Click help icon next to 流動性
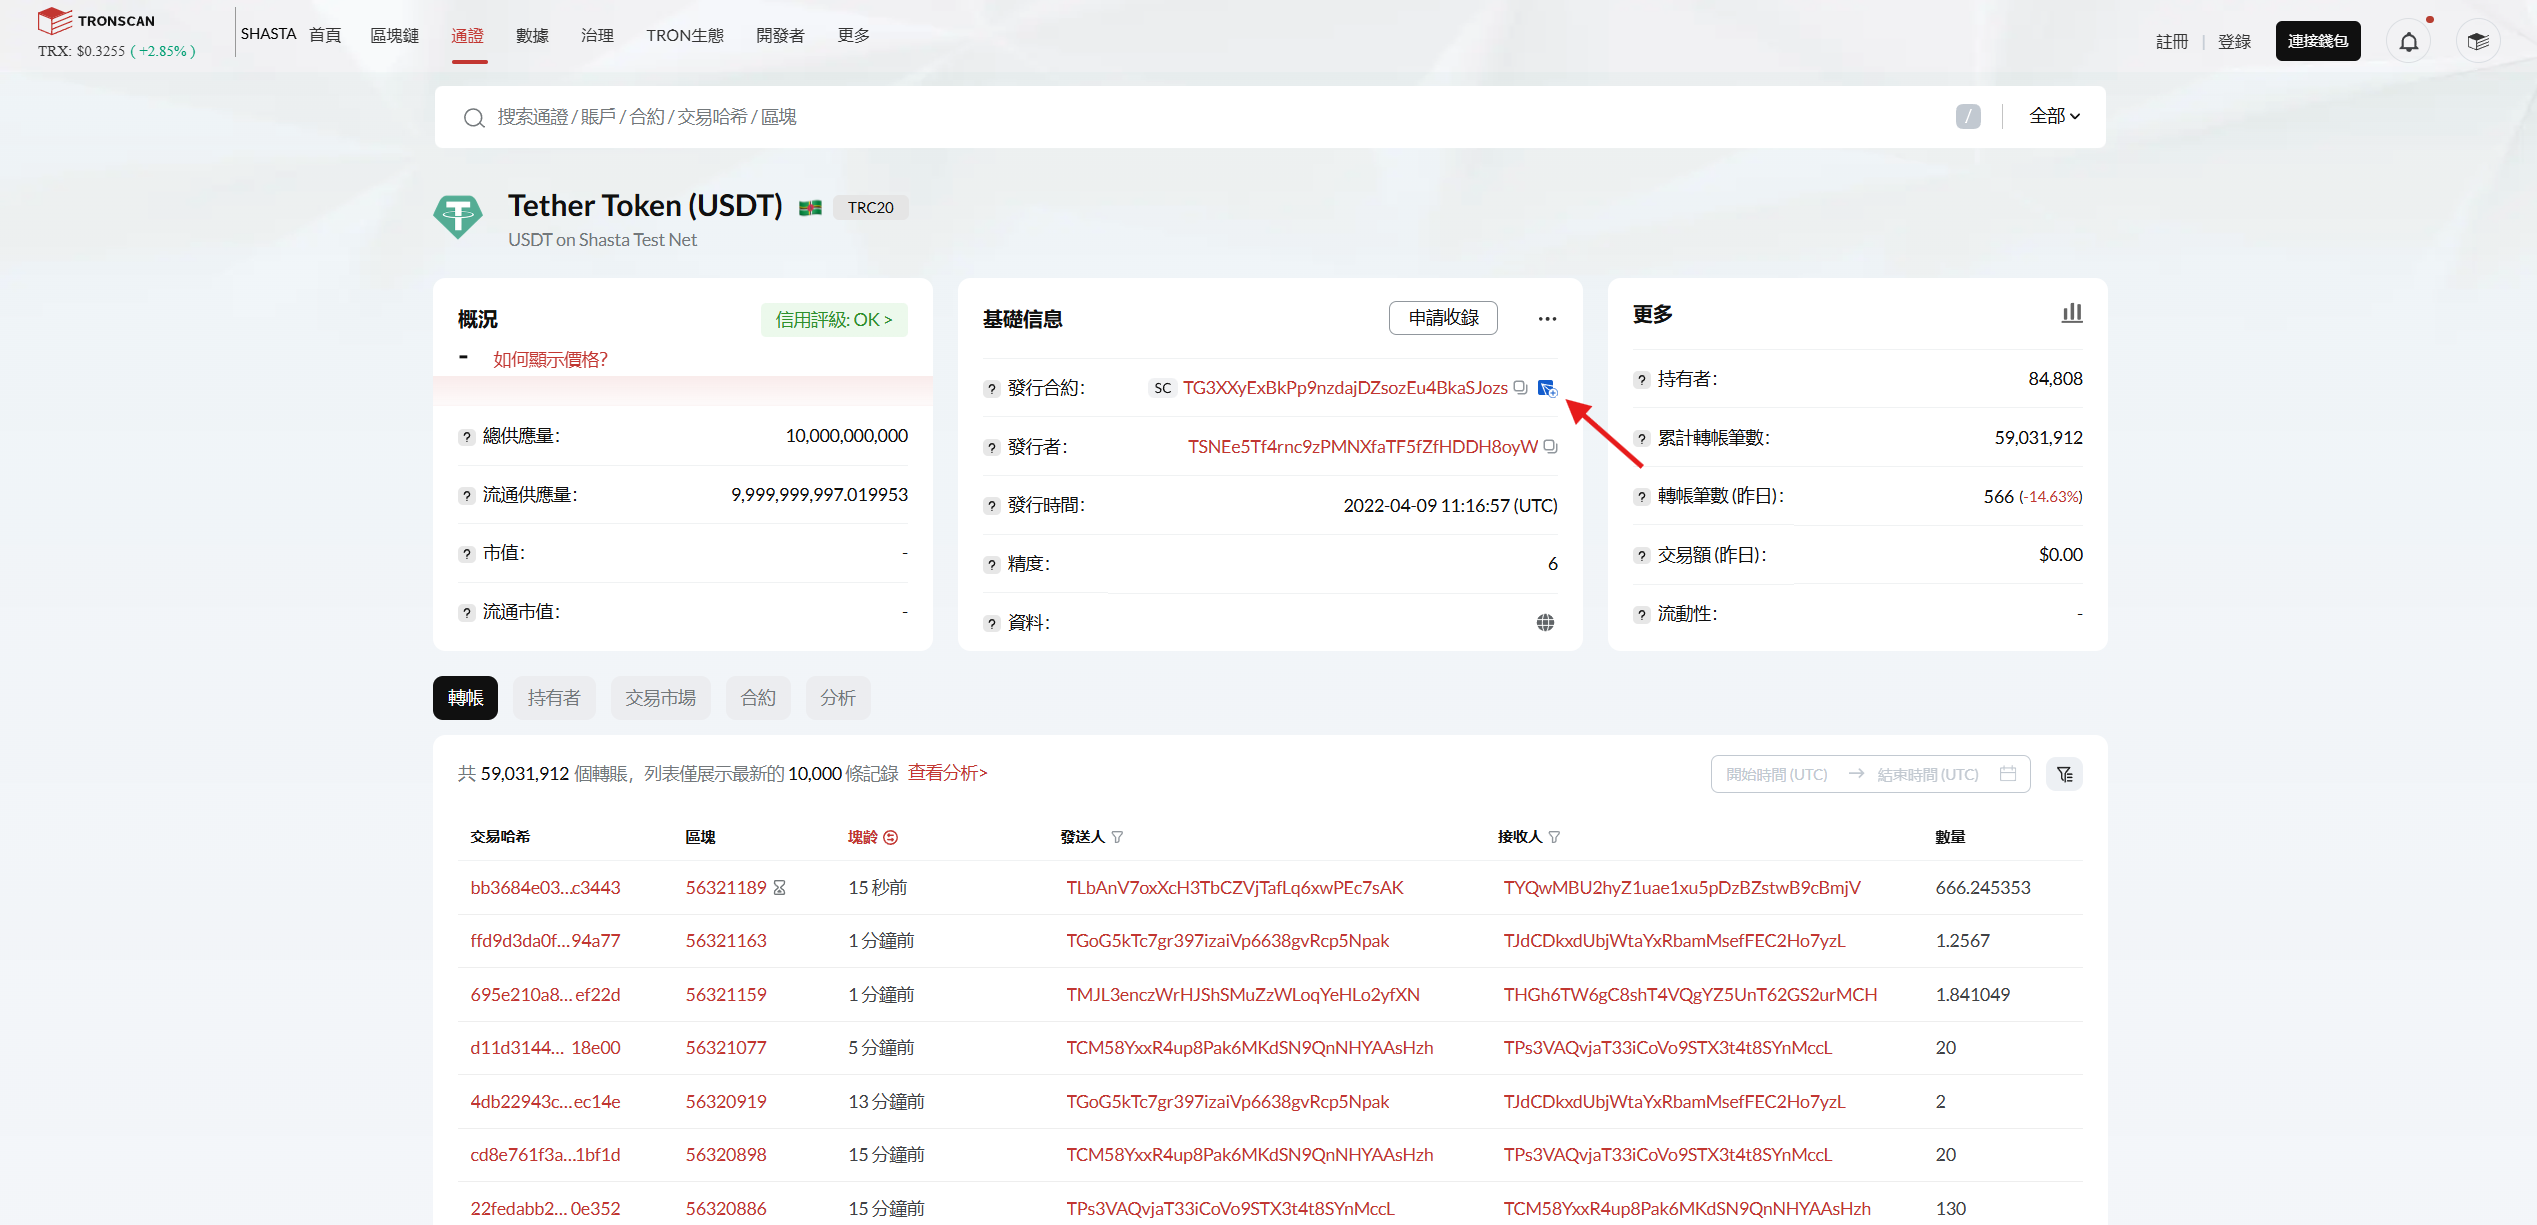 [x=1641, y=615]
